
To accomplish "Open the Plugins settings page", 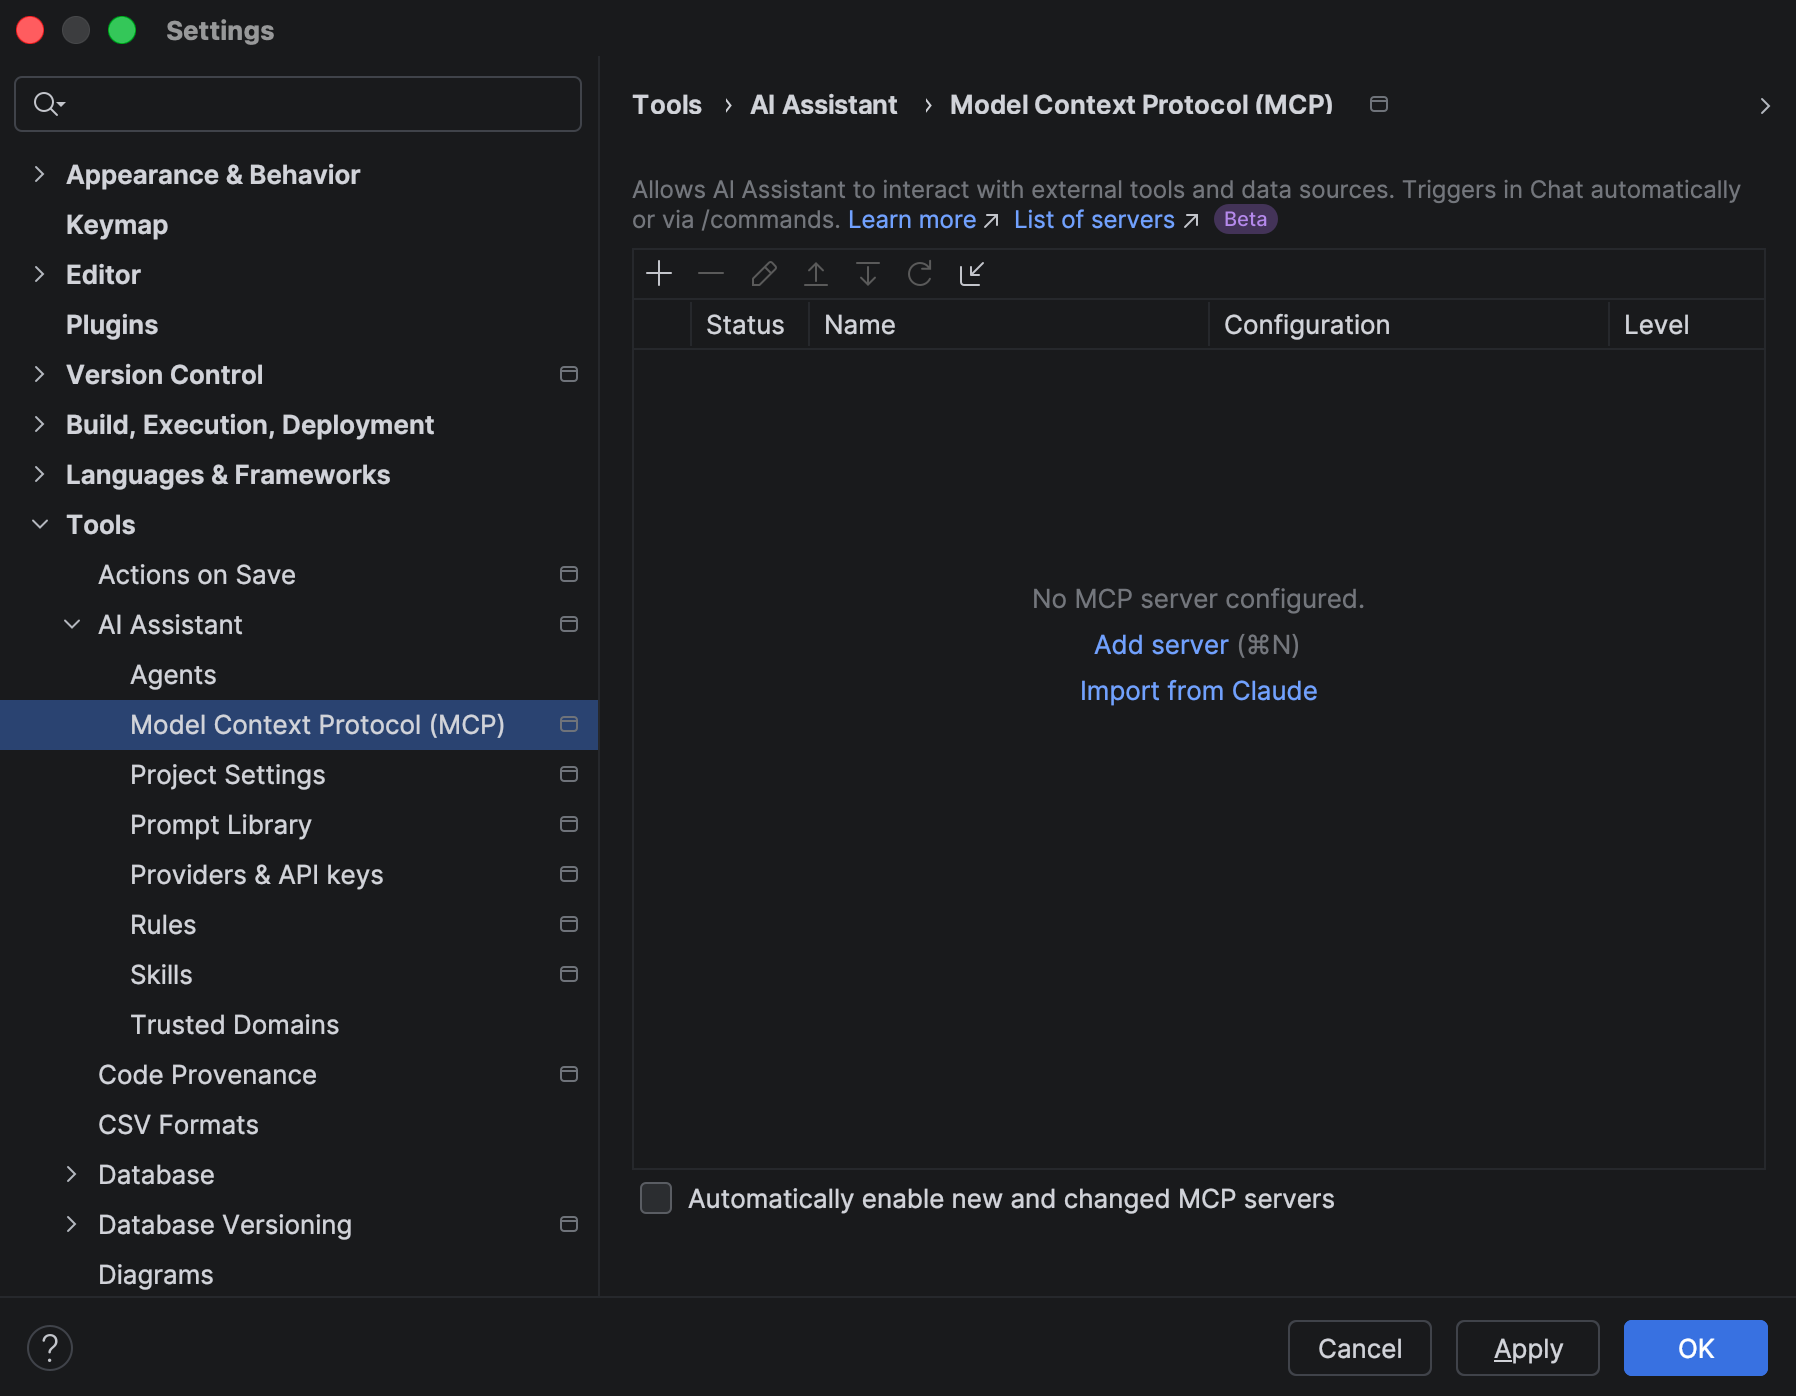I will [112, 325].
